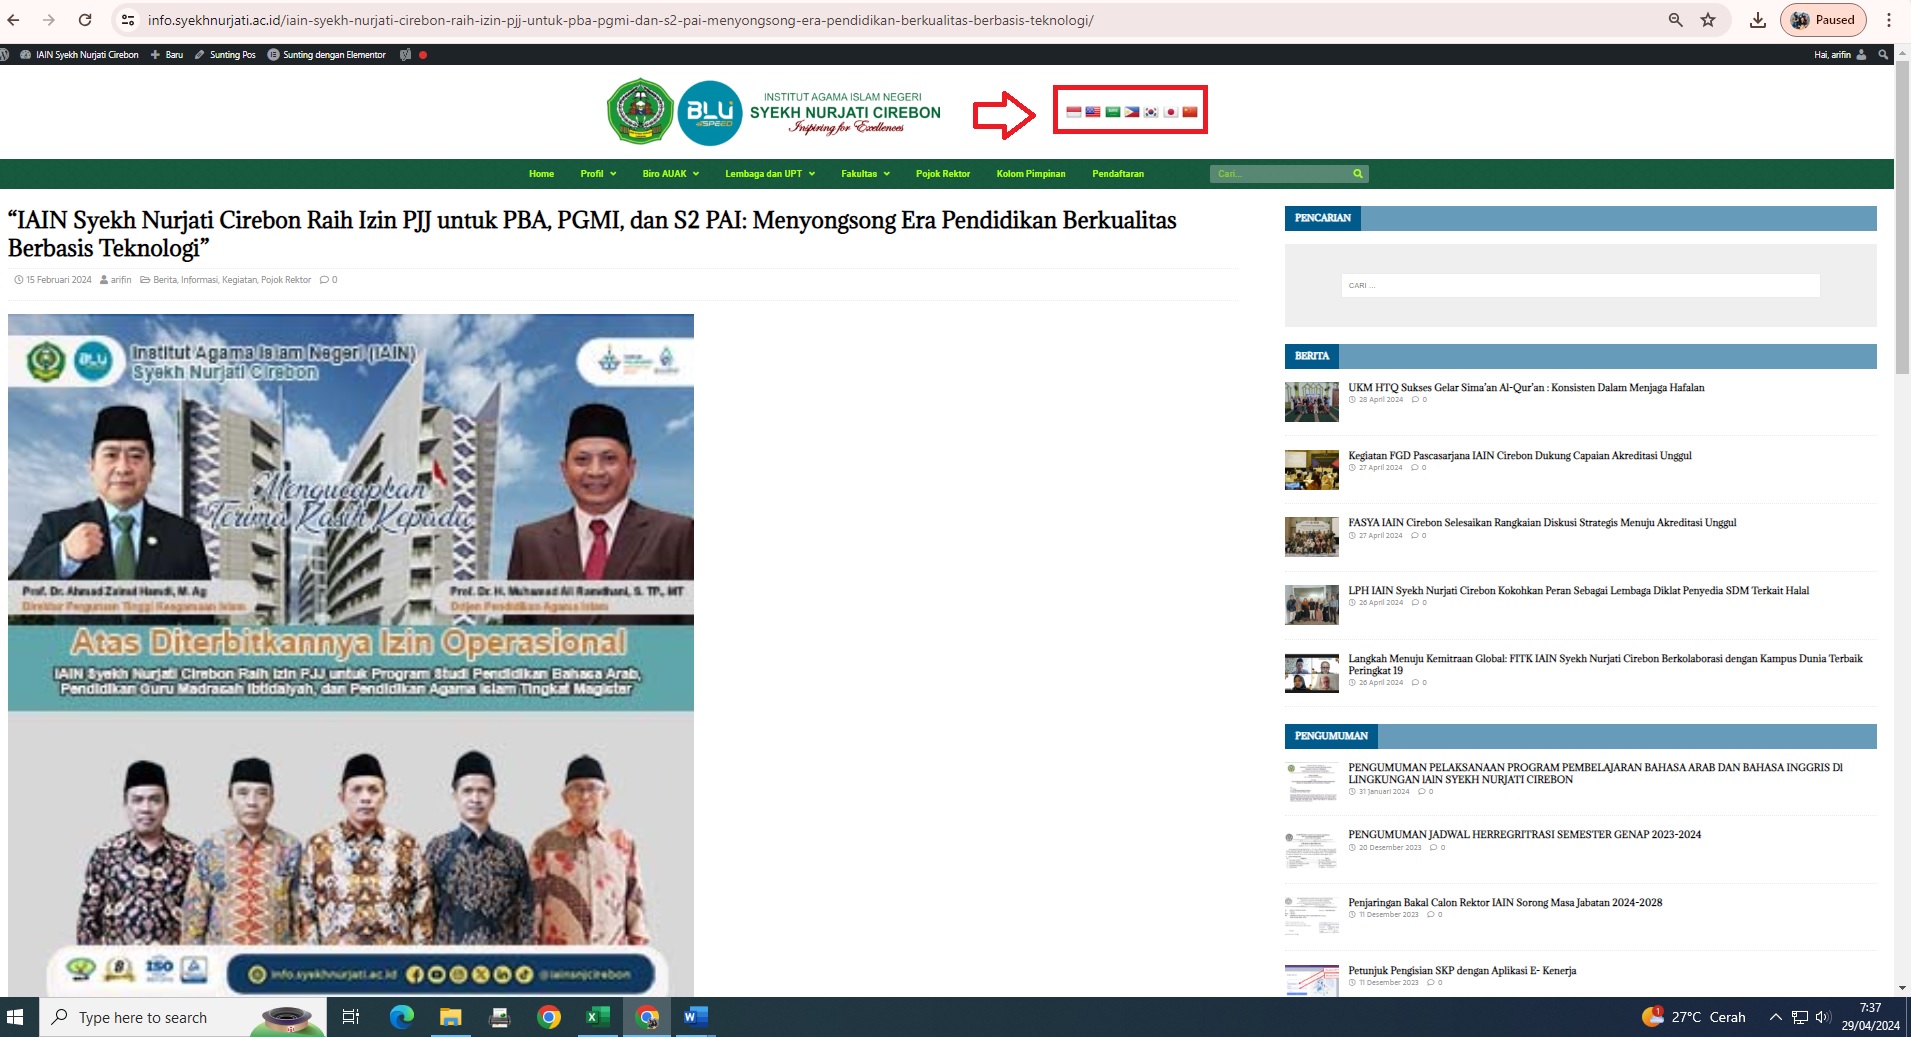The image size is (1911, 1037).
Task: Click the China flag icon
Action: 1190,112
